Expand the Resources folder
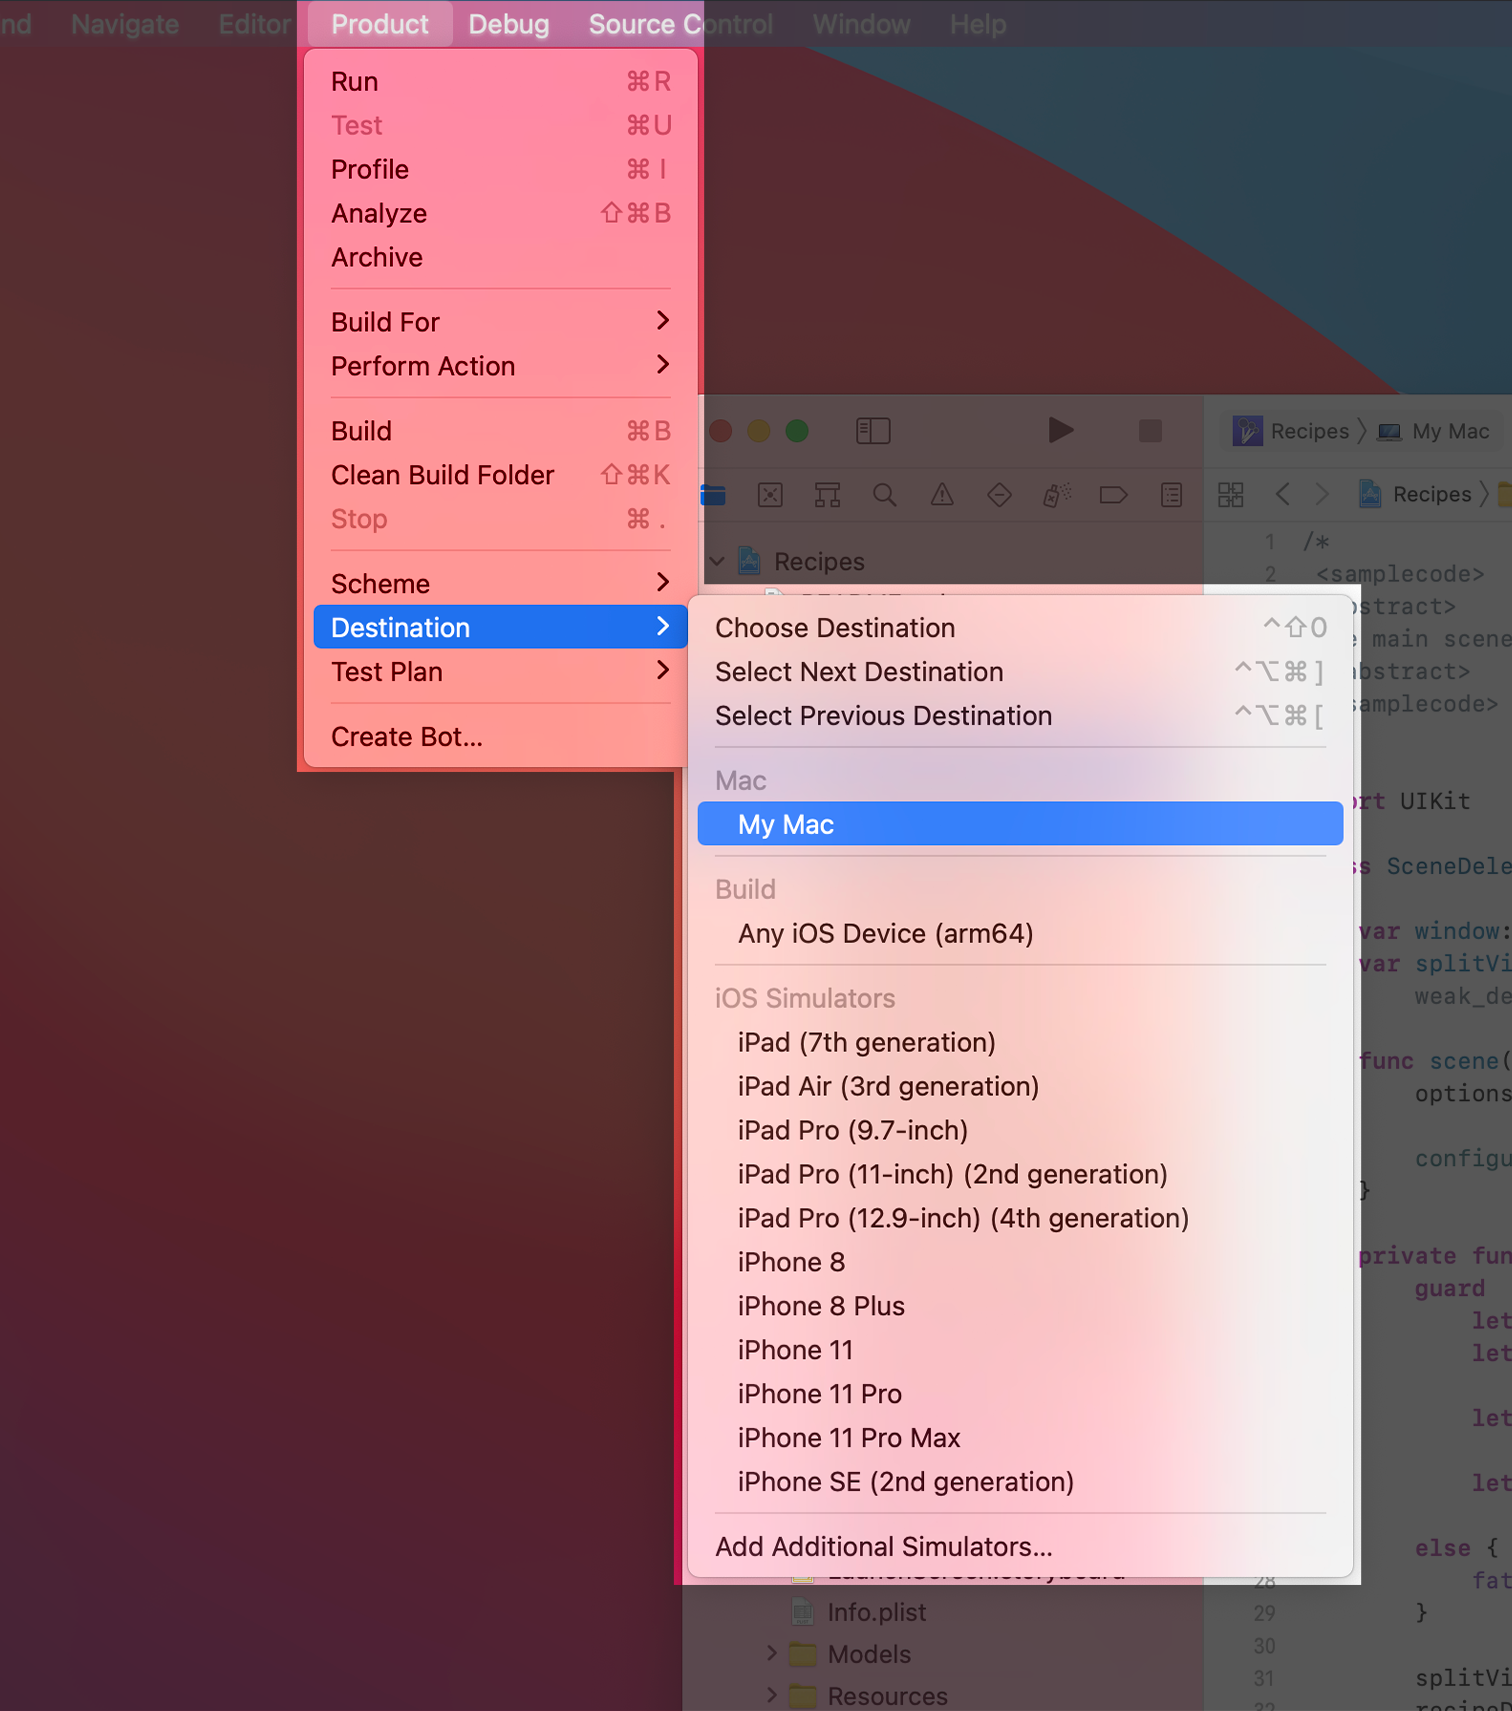Screen dimensions: 1512x1711 (x=771, y=1695)
